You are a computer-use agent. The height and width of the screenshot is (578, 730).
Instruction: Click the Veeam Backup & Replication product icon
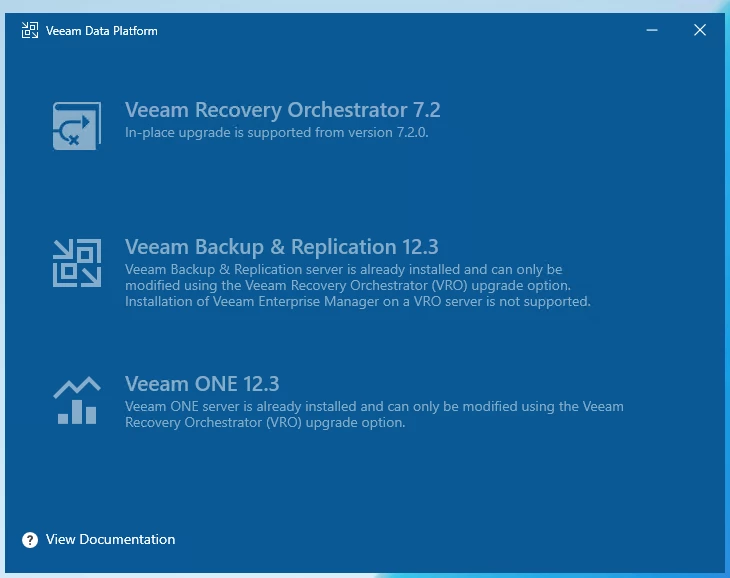point(77,263)
